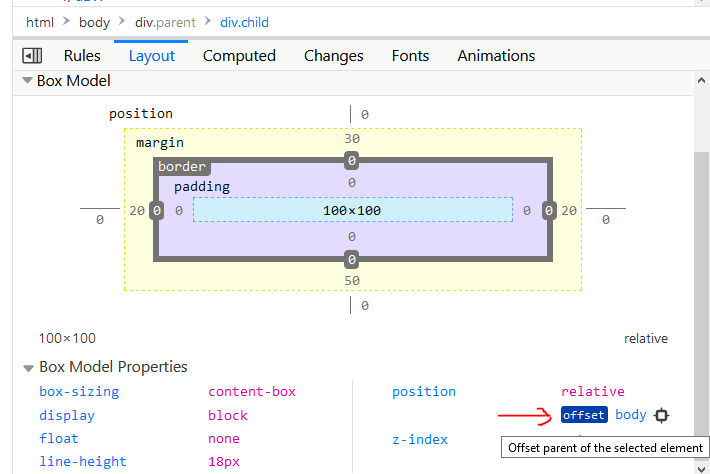
Task: Click the body breadcrumb element
Action: 95,22
